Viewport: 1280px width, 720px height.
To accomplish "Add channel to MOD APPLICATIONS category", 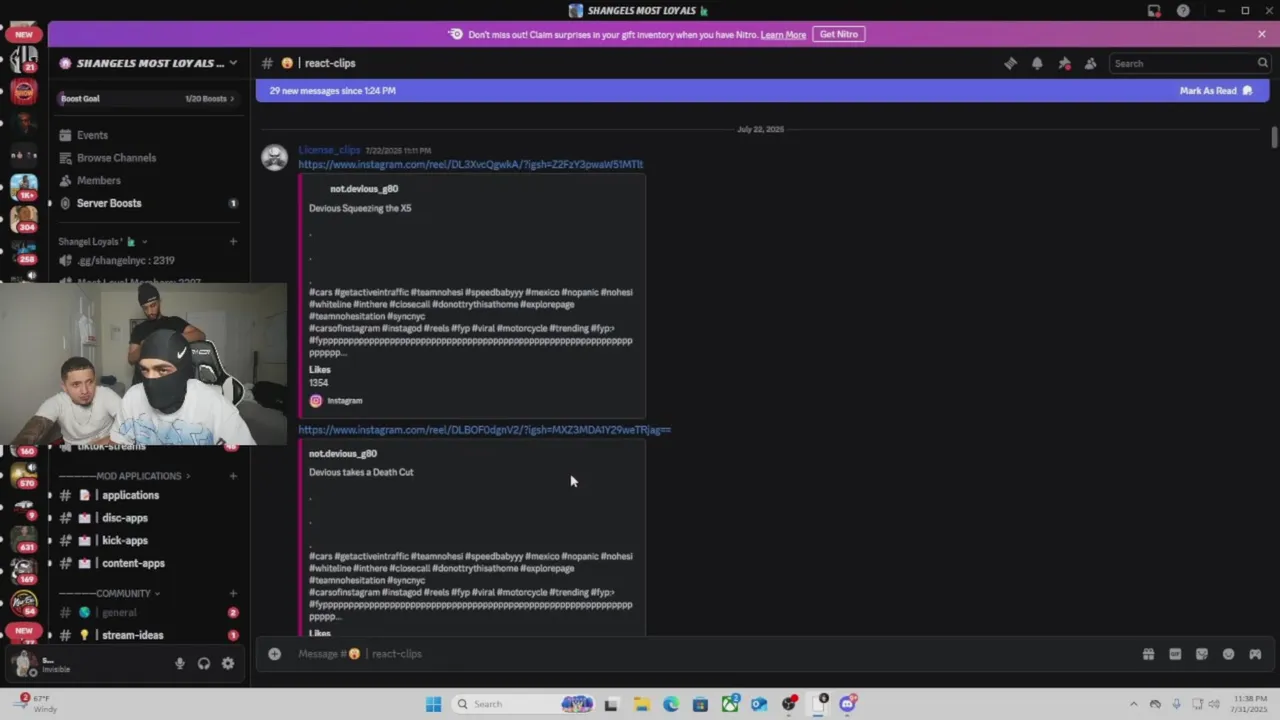I will click(x=233, y=476).
